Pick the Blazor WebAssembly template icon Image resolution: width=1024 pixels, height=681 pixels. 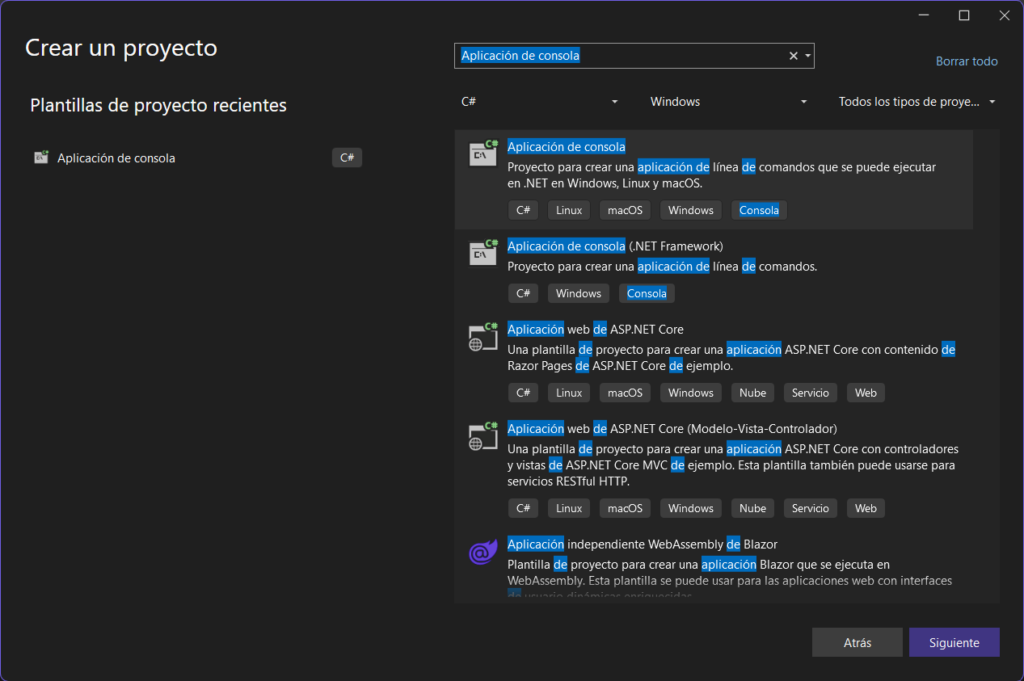click(x=483, y=552)
